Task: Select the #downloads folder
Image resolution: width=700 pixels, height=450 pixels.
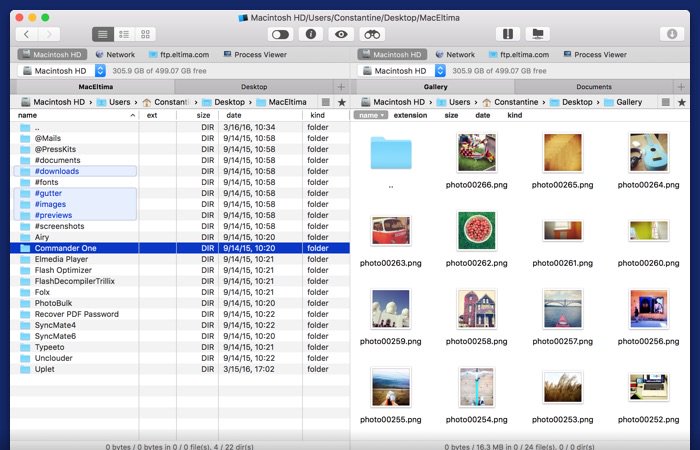Action: coord(75,171)
